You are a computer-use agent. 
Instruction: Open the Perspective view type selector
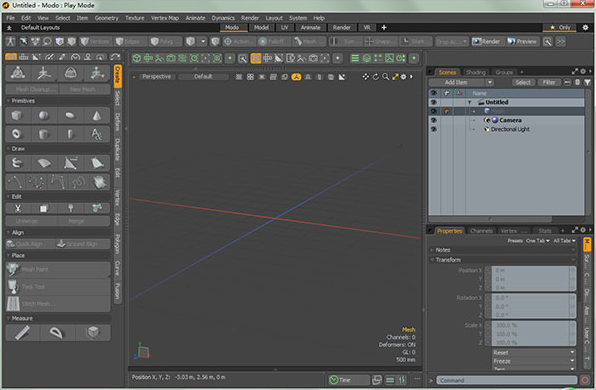click(x=157, y=77)
